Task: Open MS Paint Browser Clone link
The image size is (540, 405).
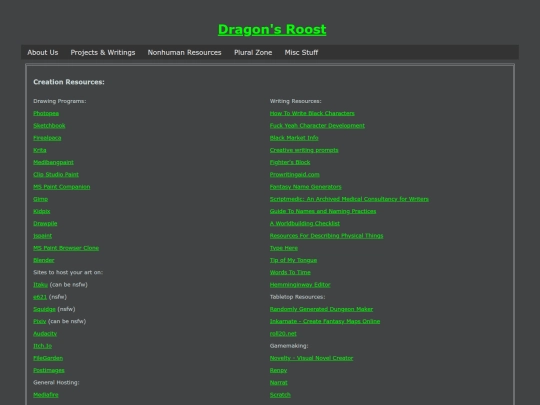Action: (66, 248)
